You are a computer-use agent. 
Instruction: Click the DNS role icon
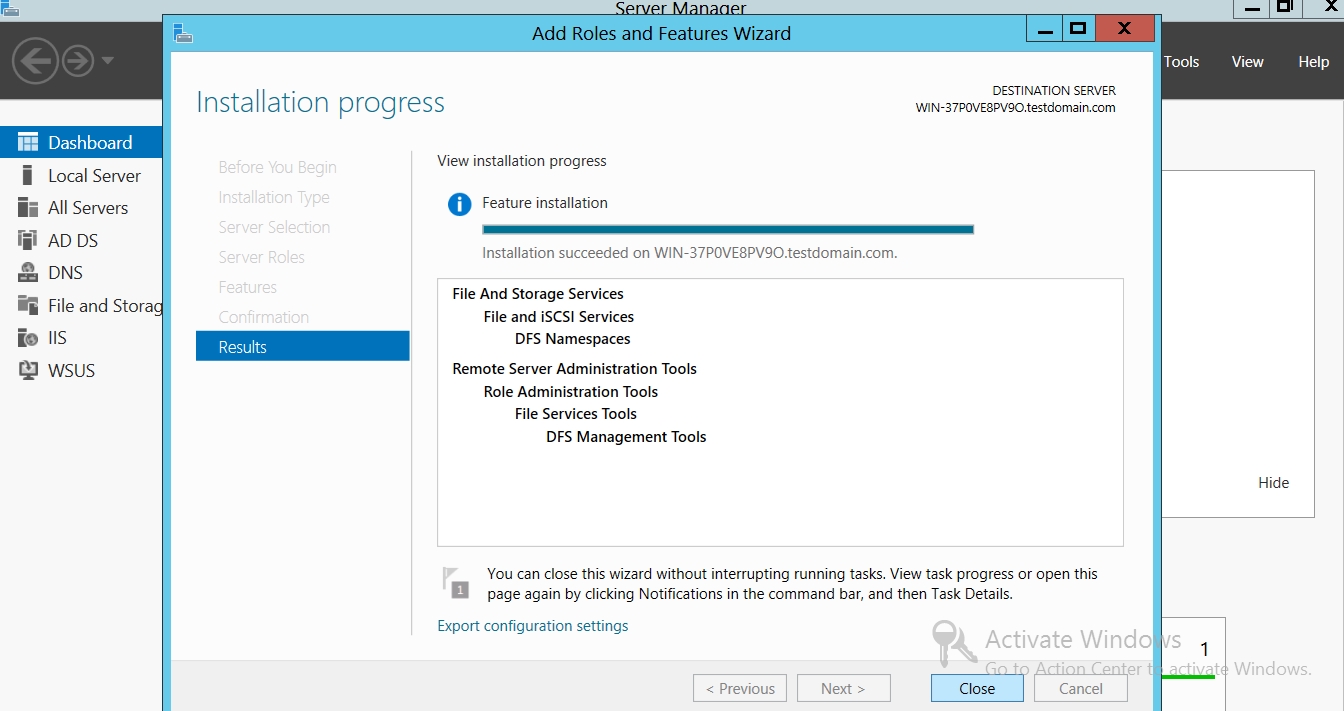pyautogui.click(x=28, y=273)
